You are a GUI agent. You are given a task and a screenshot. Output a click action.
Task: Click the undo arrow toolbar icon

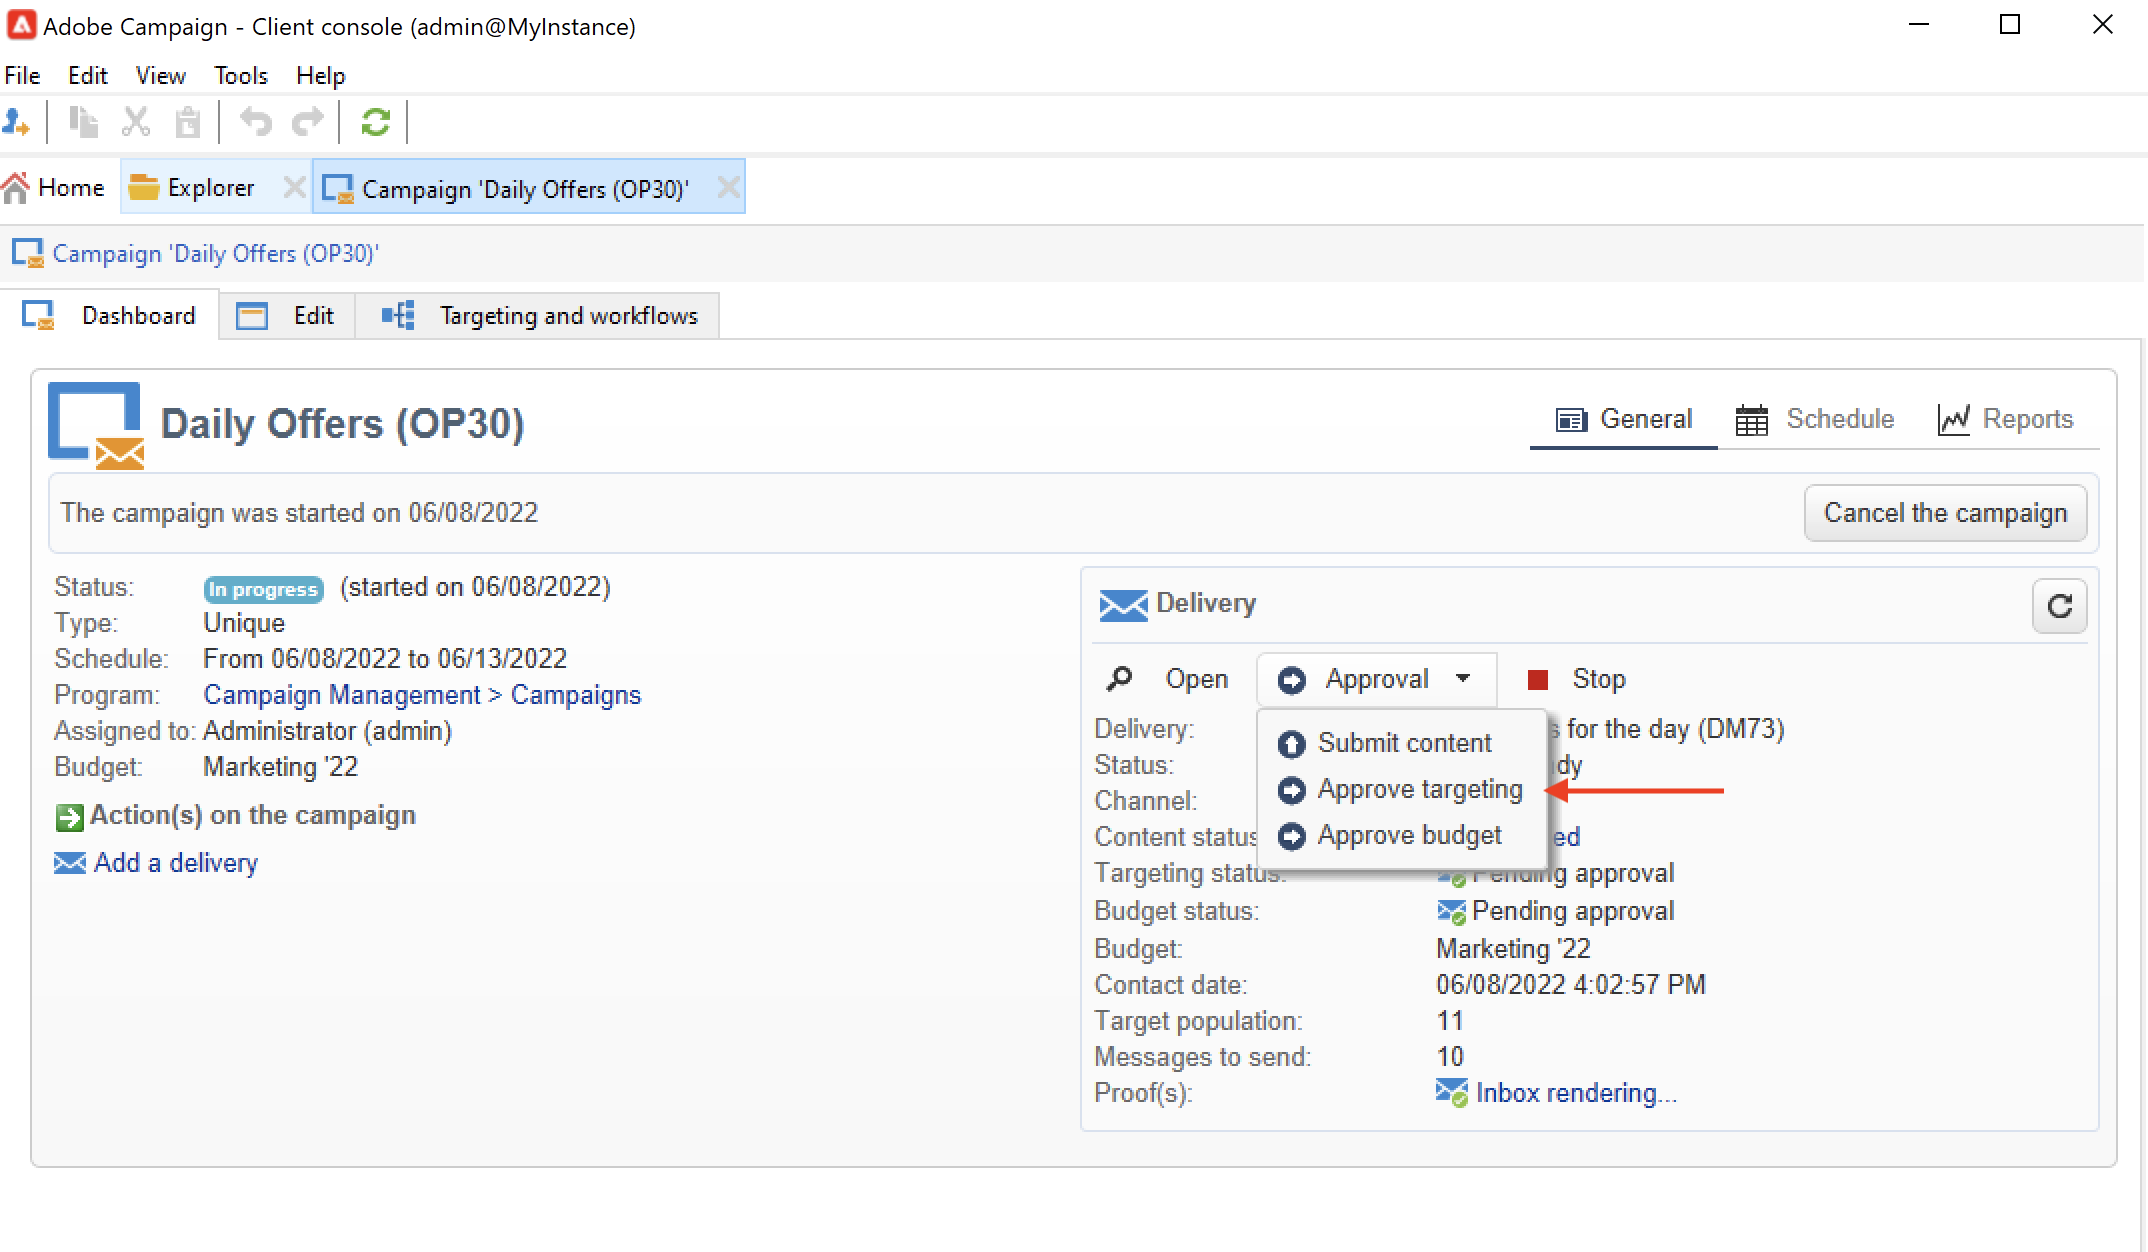point(256,122)
